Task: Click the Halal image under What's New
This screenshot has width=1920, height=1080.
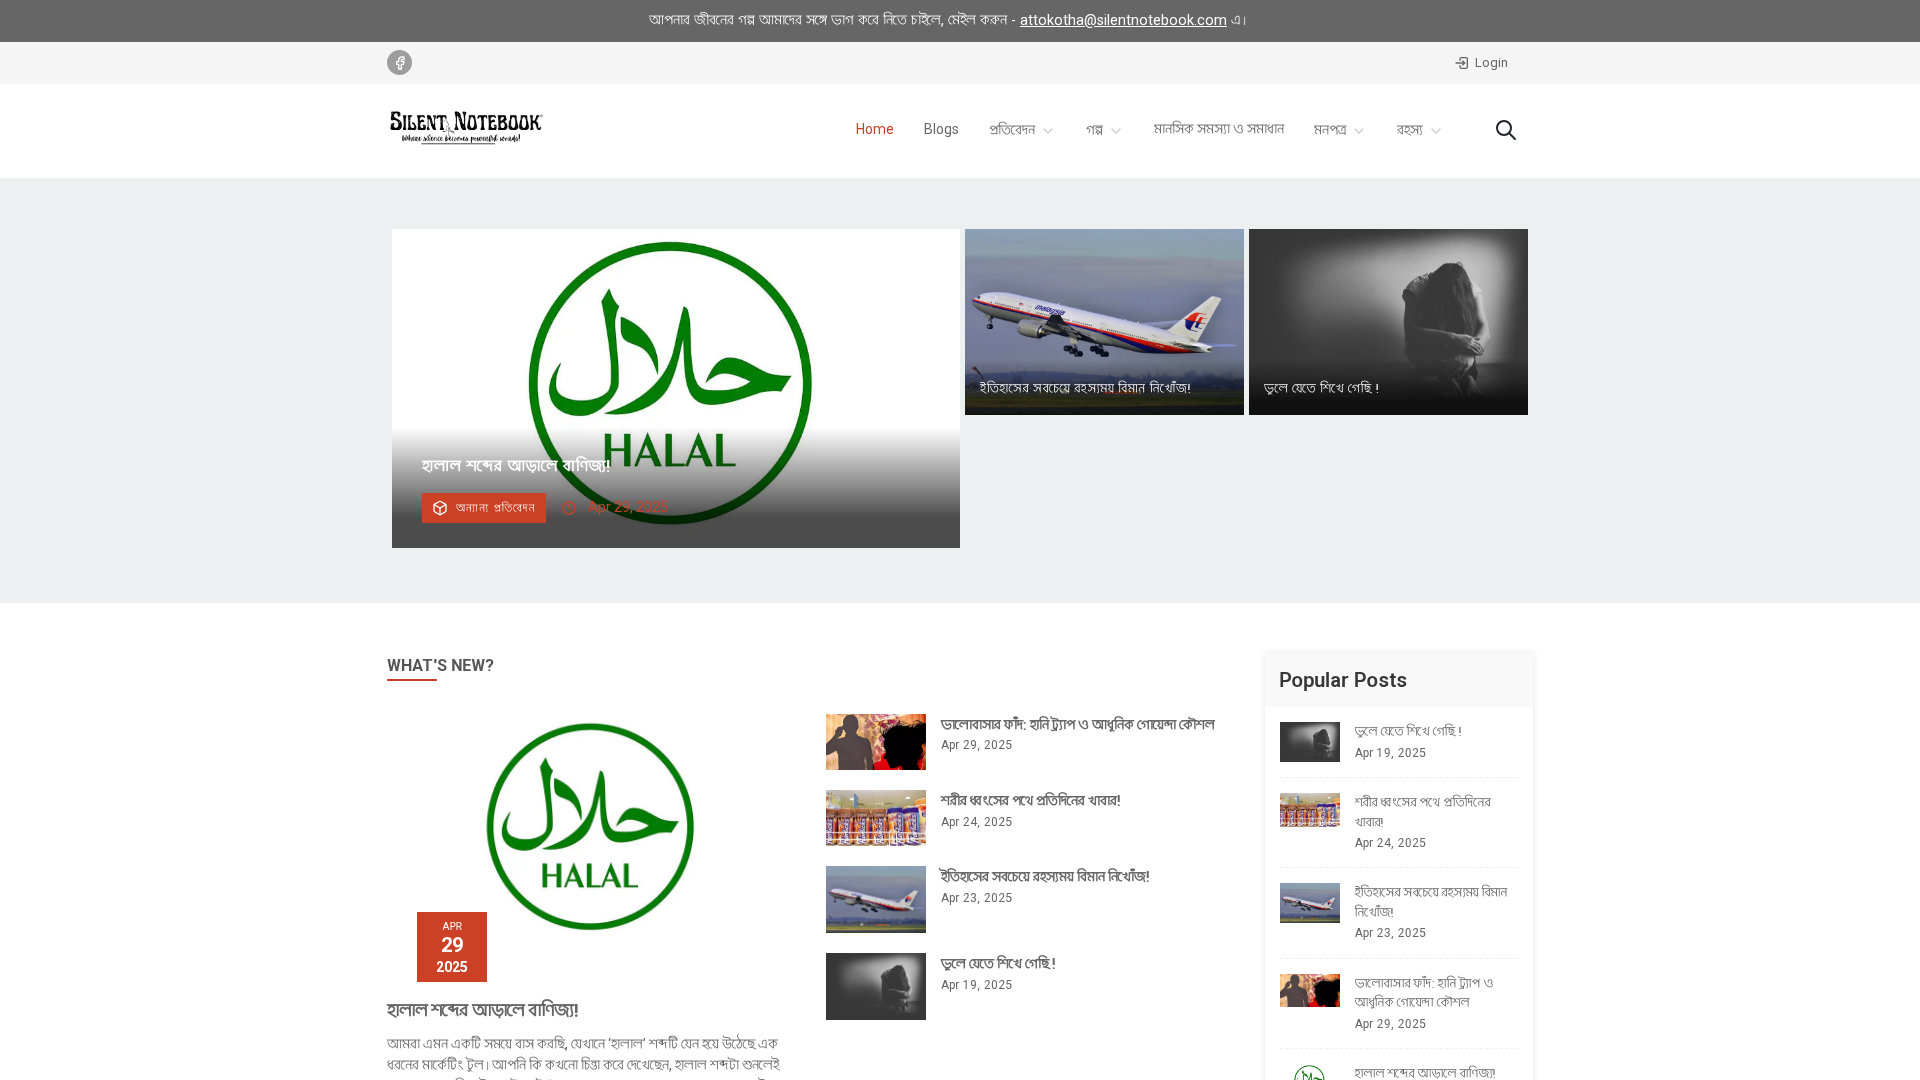Action: click(590, 826)
